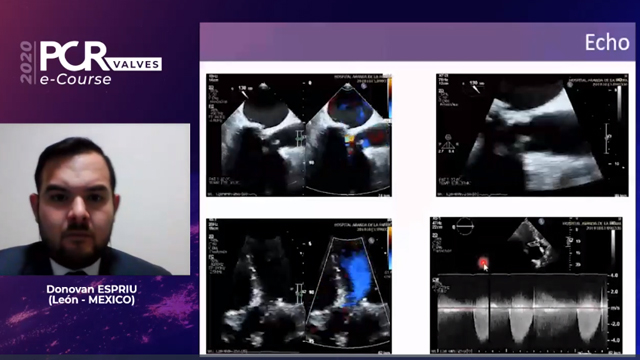Screen dimensions: 640x360
Task: Click the Echo slide title
Action: [x=607, y=42]
